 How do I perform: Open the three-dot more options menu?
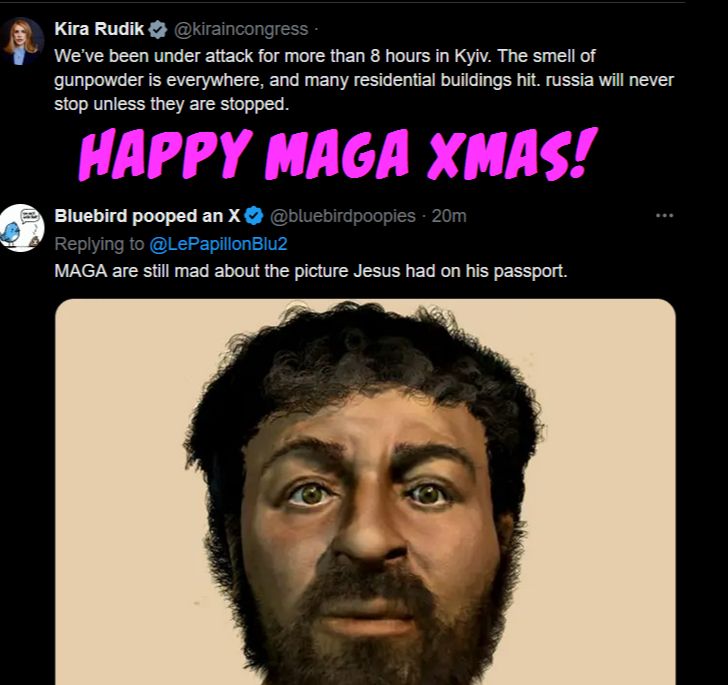pyautogui.click(x=664, y=215)
